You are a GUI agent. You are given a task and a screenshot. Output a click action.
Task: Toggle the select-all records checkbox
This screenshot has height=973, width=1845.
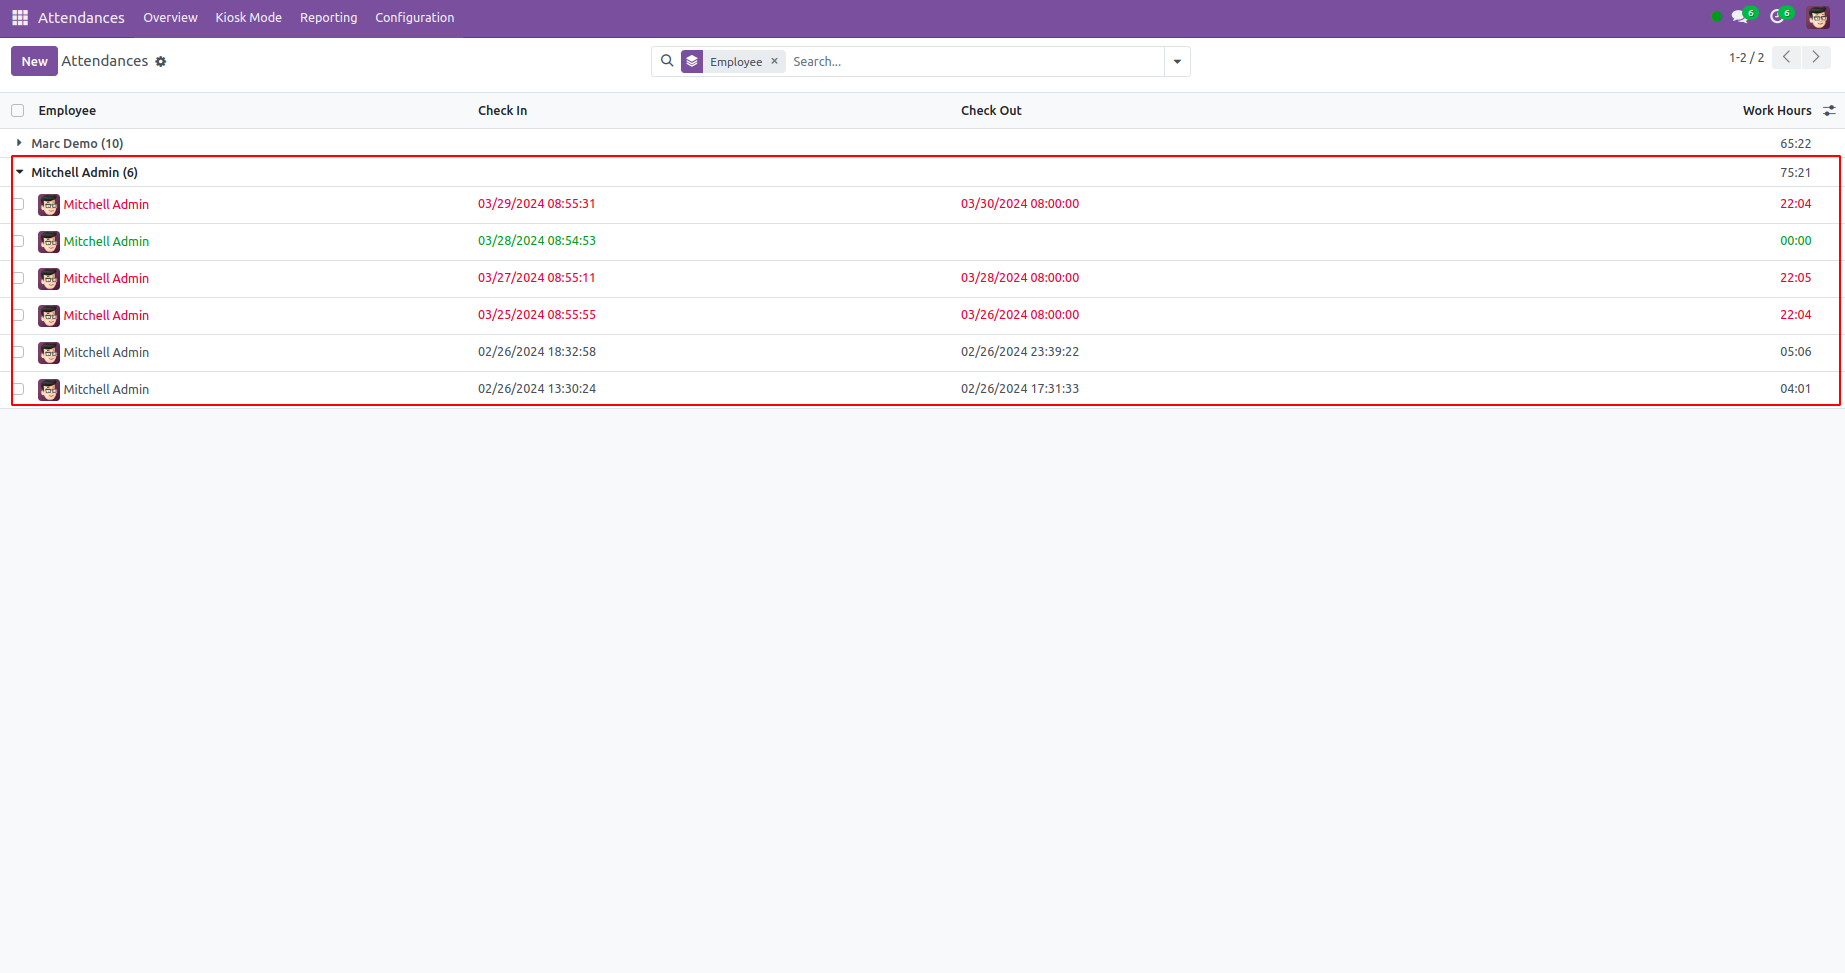click(x=18, y=111)
